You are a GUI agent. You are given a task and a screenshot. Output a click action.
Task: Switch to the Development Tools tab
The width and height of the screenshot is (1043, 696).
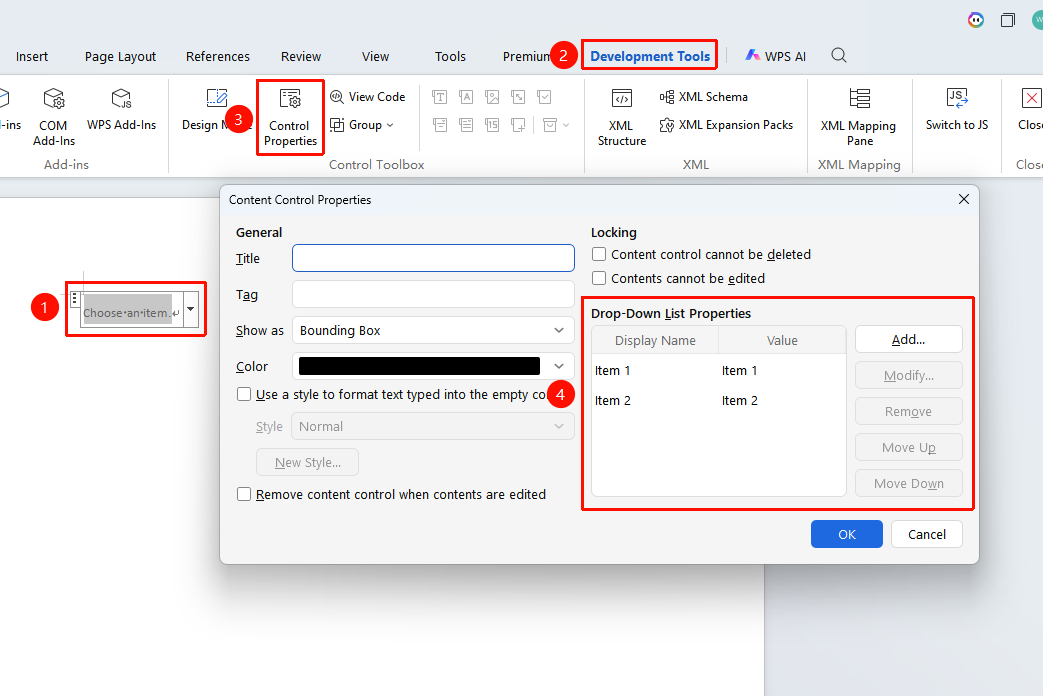click(x=650, y=56)
